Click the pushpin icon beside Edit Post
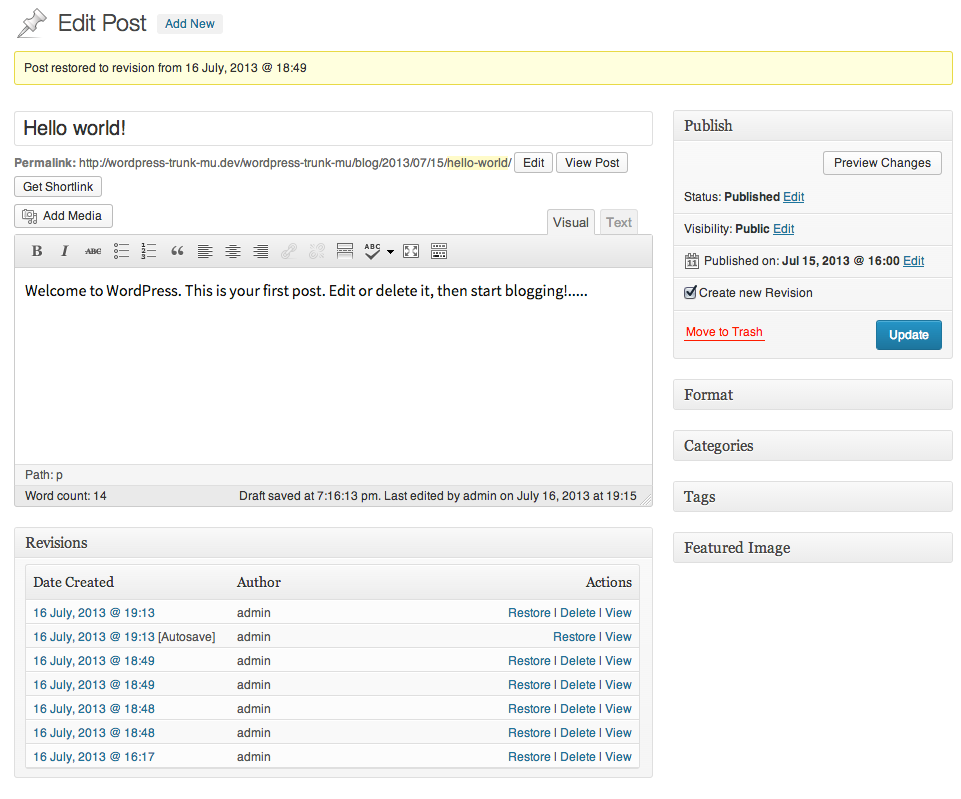961x799 pixels. [32, 23]
